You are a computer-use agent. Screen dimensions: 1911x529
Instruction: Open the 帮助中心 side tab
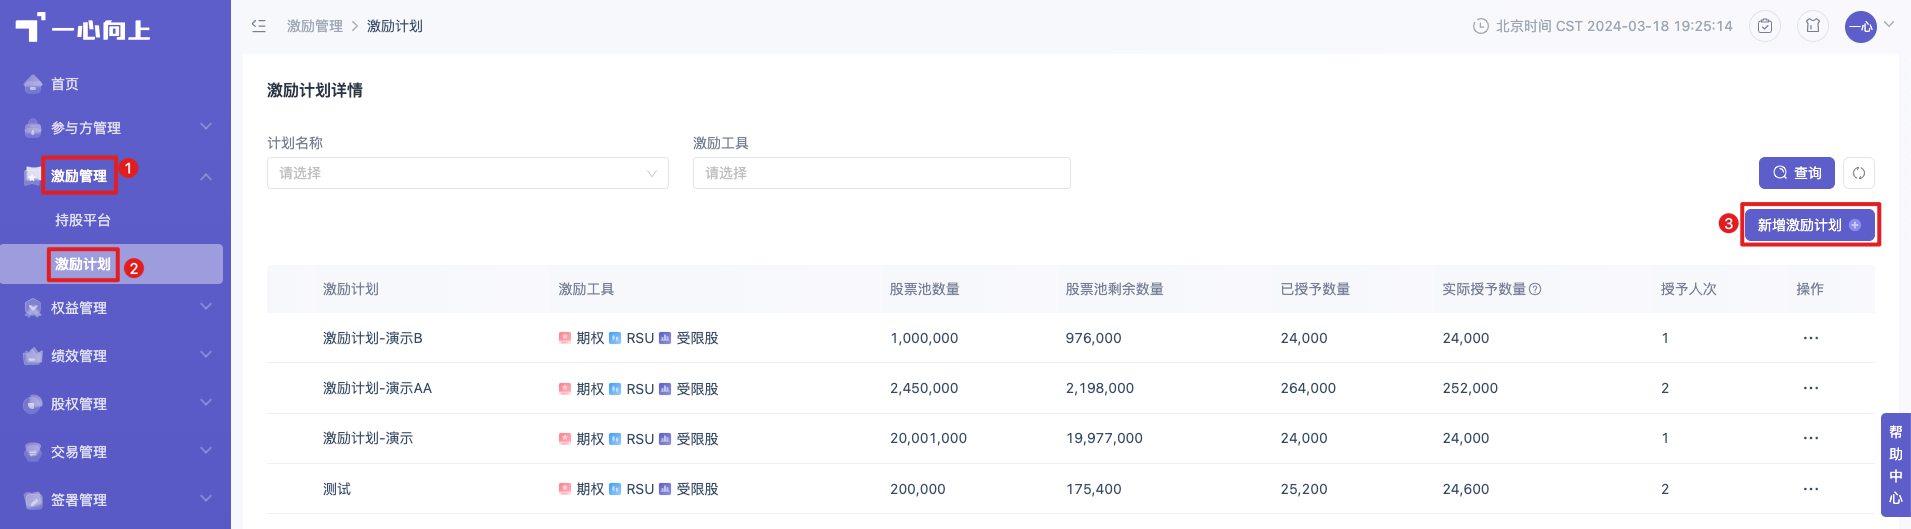(1896, 465)
